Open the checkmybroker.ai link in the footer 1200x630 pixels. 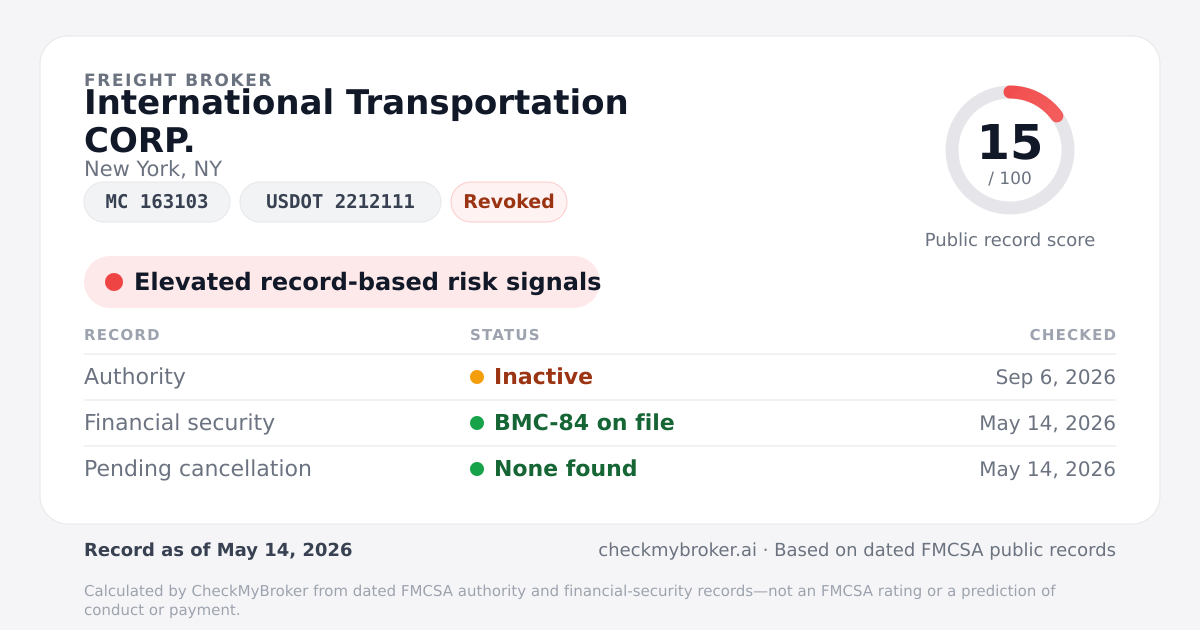(677, 550)
